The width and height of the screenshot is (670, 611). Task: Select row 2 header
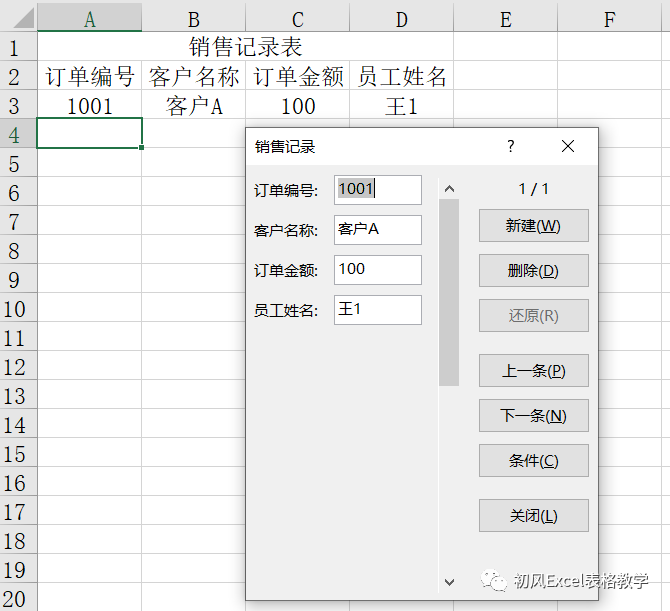(18, 76)
